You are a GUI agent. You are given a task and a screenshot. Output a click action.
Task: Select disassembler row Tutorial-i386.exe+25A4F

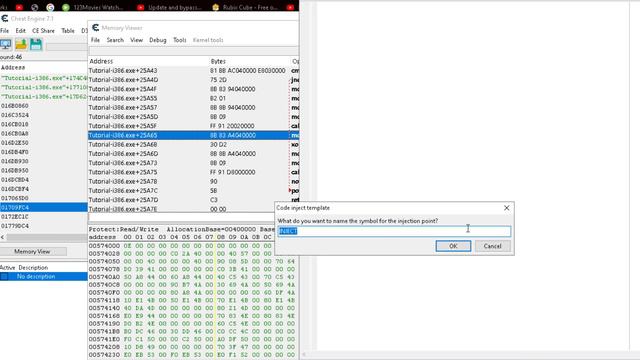tap(193, 89)
